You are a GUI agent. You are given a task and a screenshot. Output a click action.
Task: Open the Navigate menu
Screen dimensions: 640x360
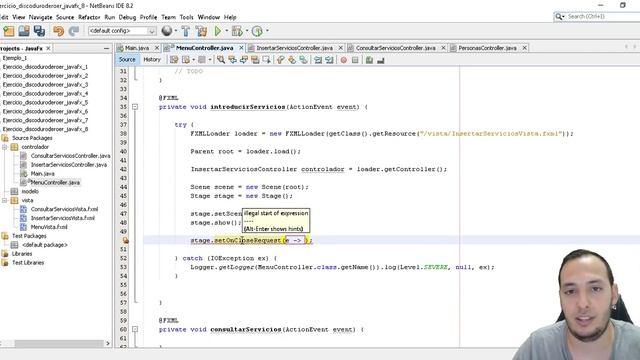40,17
